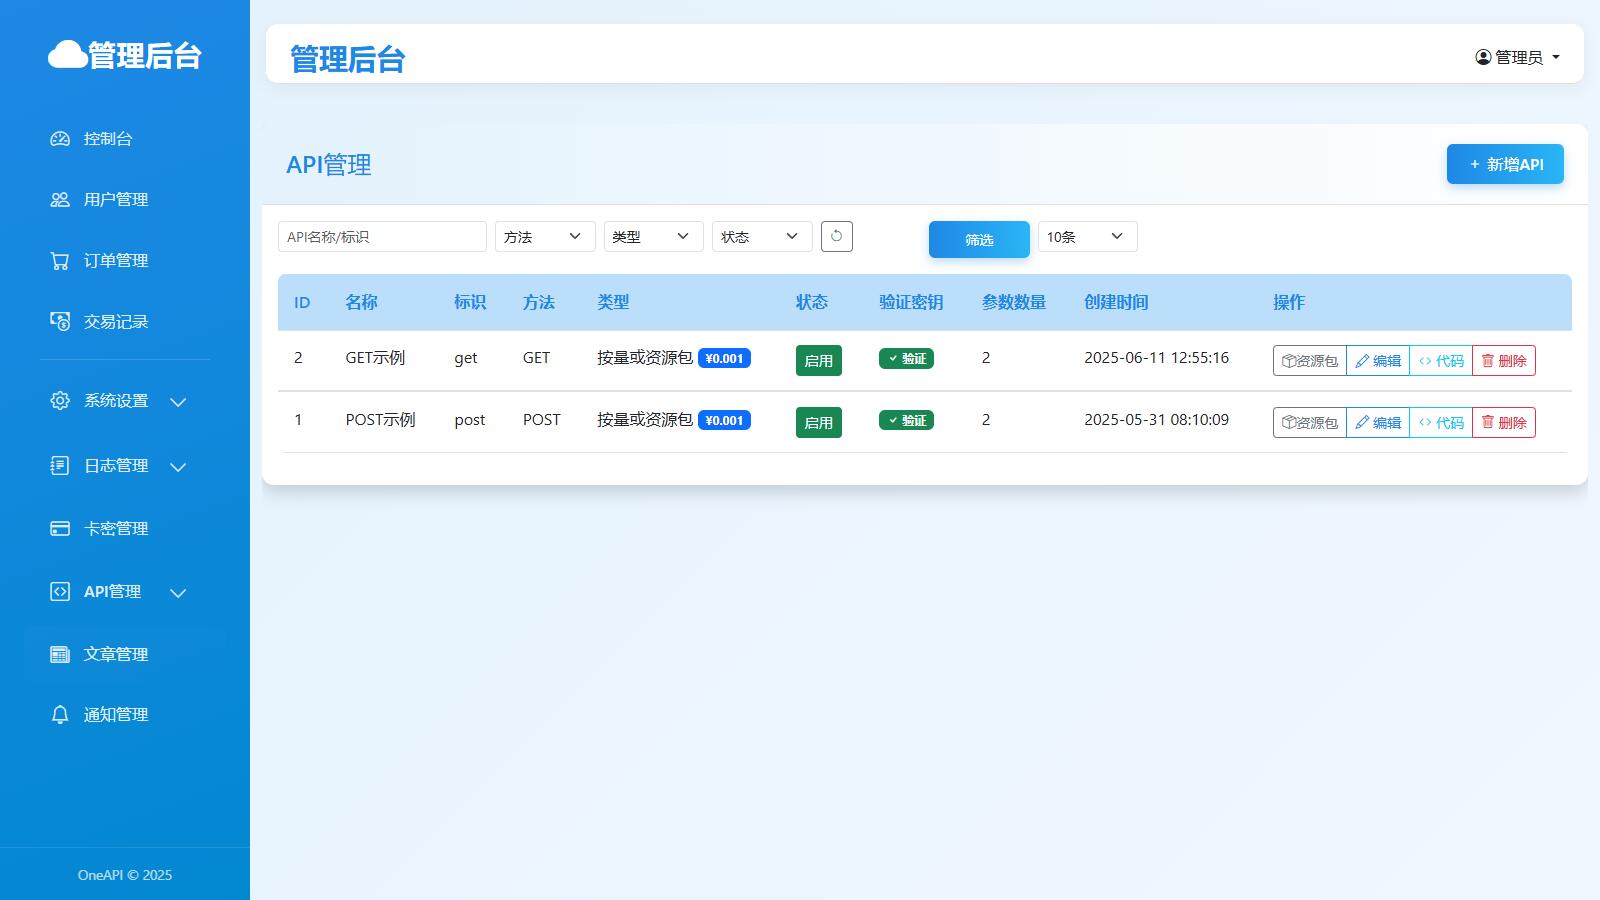Expand the 系统设置 sidebar menu

tap(117, 401)
